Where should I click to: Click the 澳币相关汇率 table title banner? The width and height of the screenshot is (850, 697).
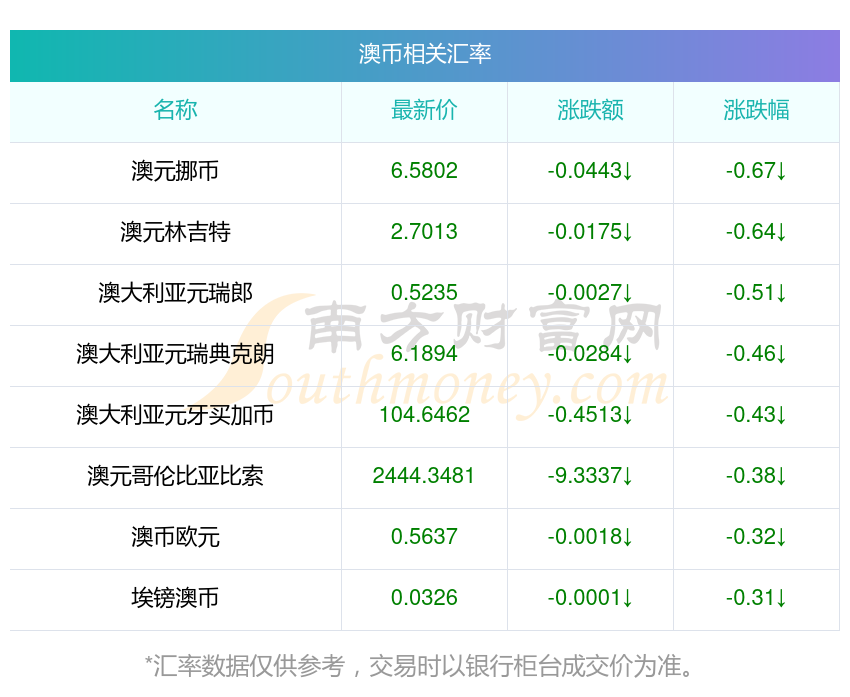[x=425, y=54]
